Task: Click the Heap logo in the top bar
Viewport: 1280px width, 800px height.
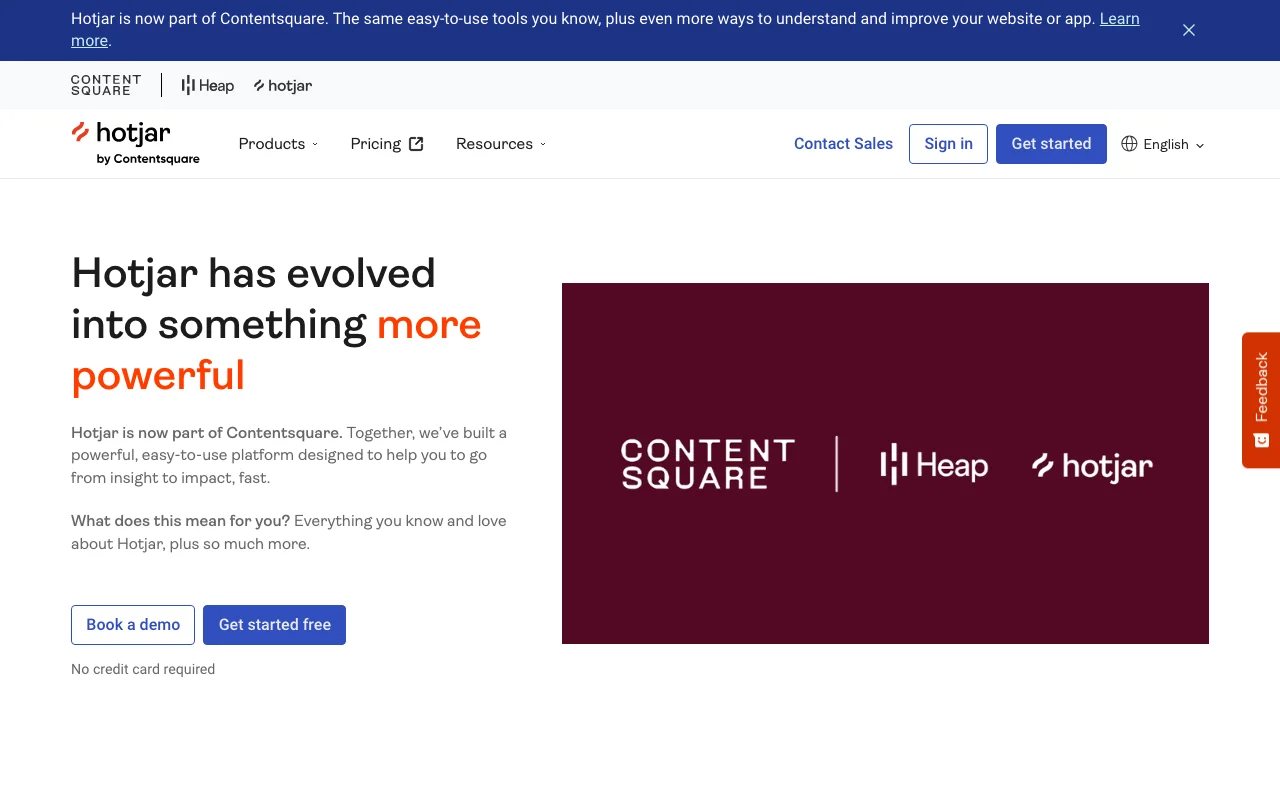Action: (x=207, y=85)
